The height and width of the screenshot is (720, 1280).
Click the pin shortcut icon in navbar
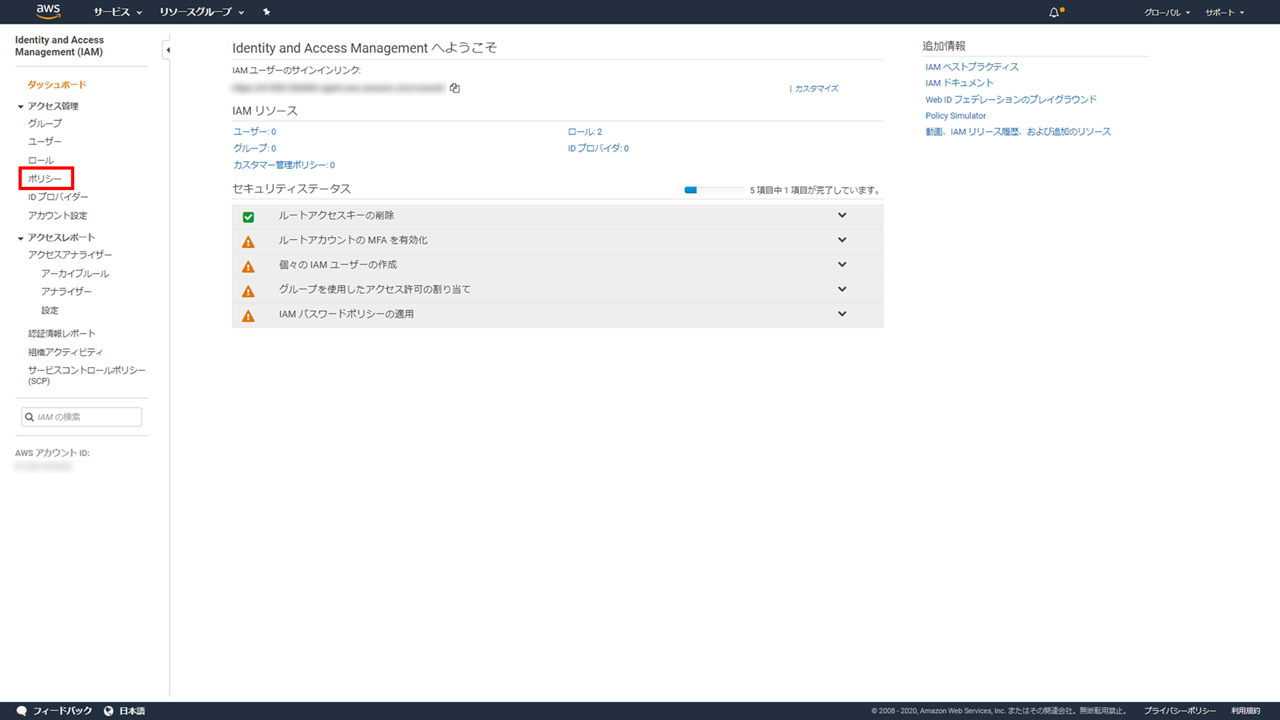pyautogui.click(x=266, y=12)
